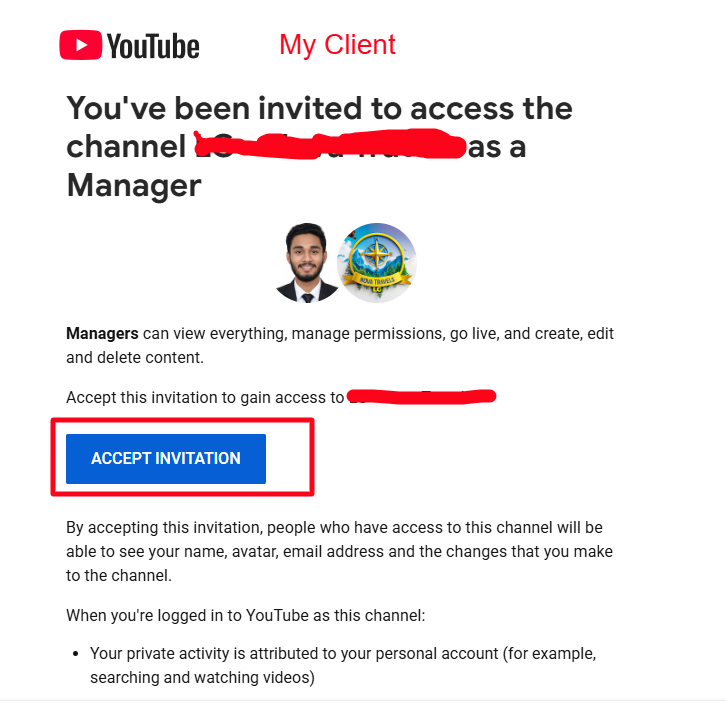Viewport: 726px width, 726px height.
Task: Click the word 'Manager' ending the heading
Action: point(134,186)
